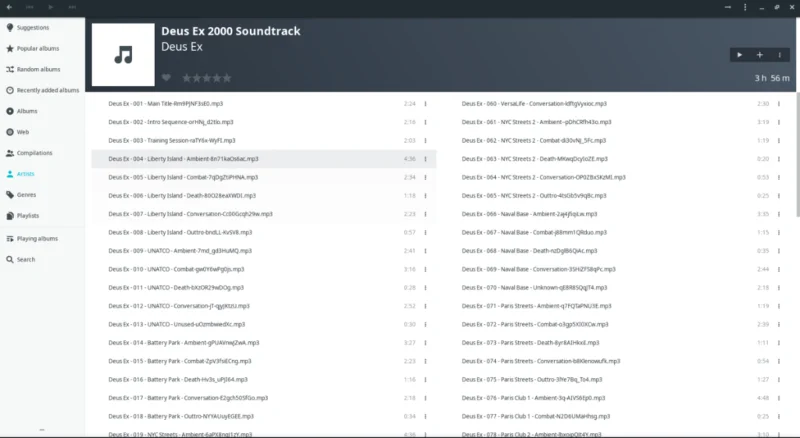Open menu for track 014 Battery Park Ambient

tap(425, 343)
